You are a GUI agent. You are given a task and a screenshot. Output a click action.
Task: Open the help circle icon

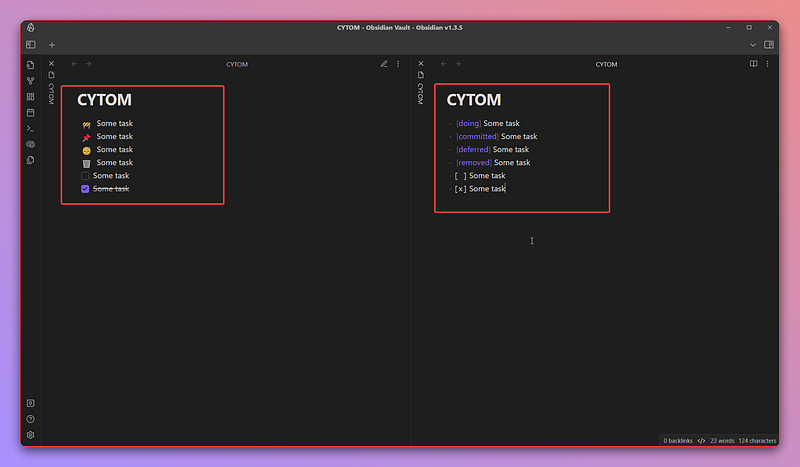(x=31, y=419)
